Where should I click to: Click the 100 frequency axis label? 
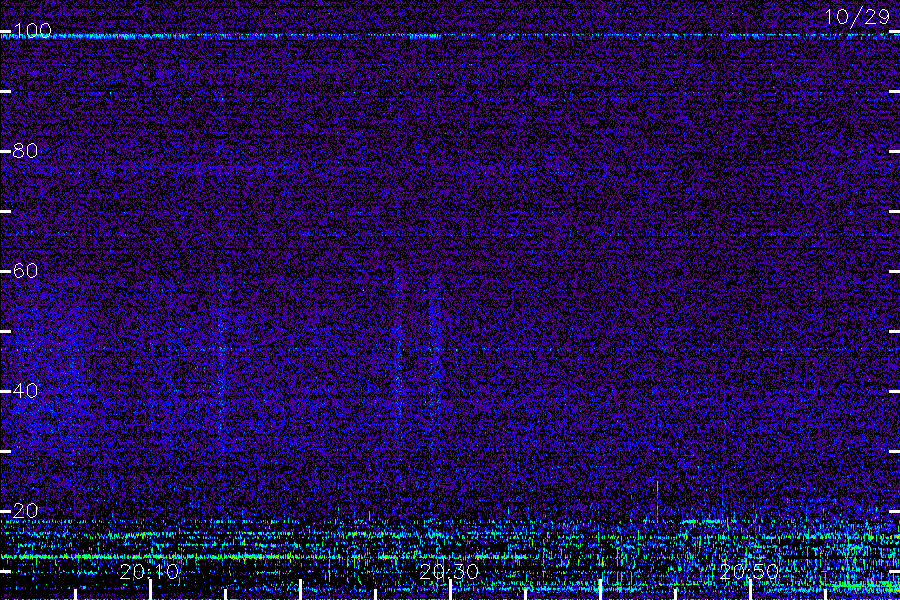tap(32, 30)
